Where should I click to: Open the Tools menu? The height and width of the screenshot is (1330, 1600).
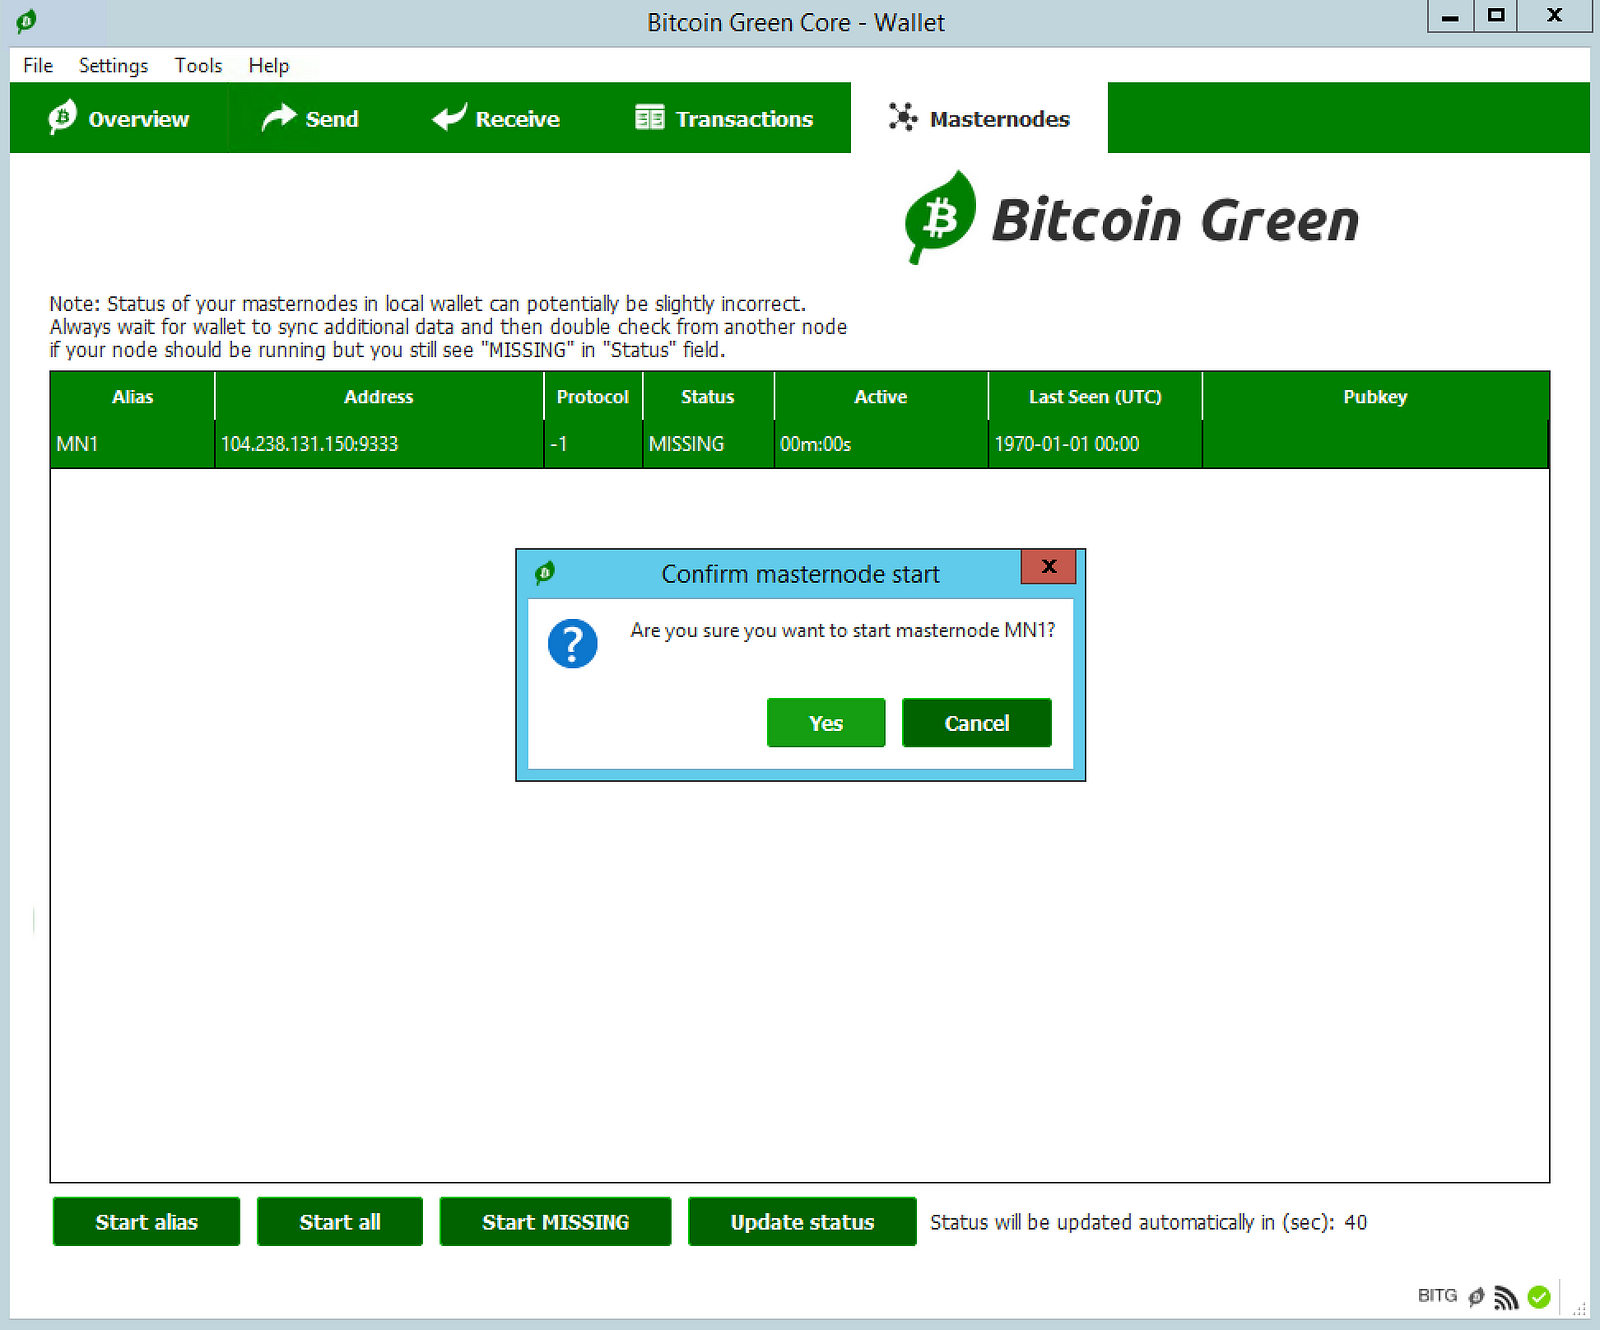tap(198, 65)
